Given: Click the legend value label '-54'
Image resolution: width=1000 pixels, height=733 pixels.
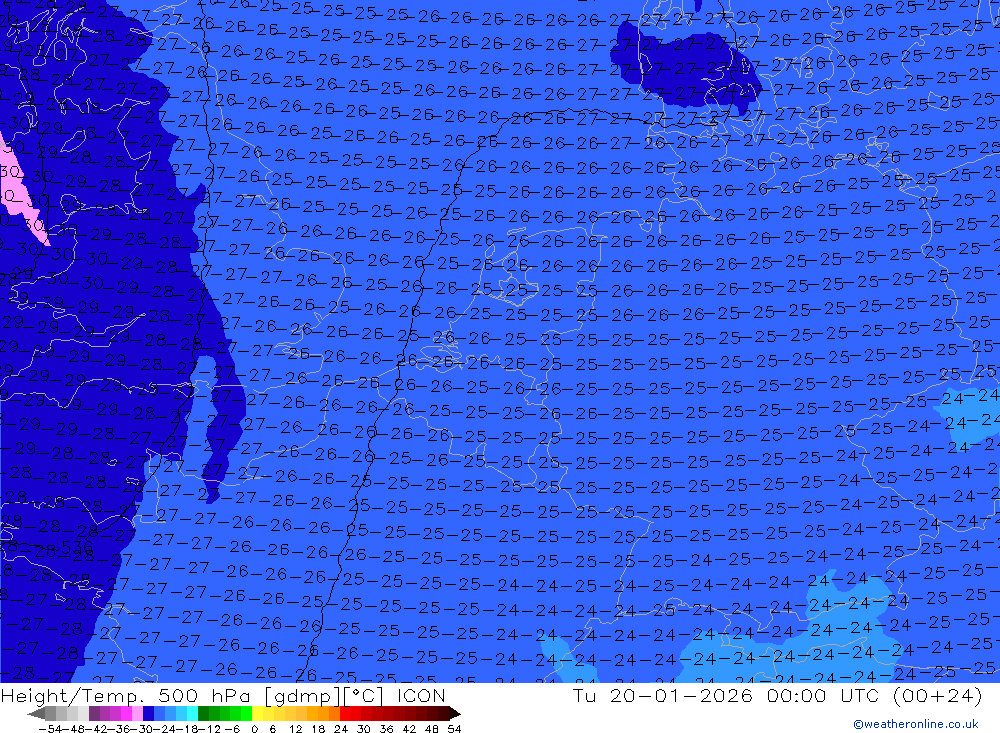Looking at the screenshot, I should [x=51, y=729].
